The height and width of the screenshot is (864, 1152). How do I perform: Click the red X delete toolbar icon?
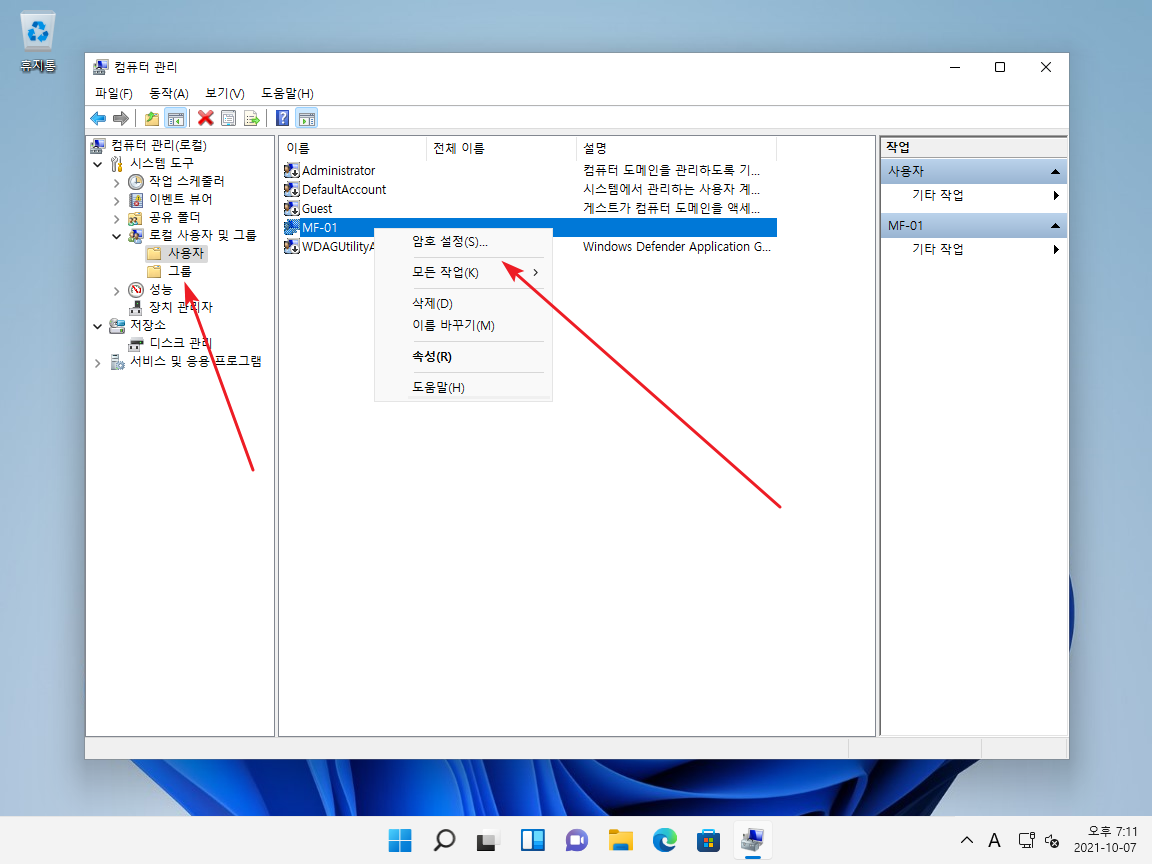pyautogui.click(x=206, y=118)
